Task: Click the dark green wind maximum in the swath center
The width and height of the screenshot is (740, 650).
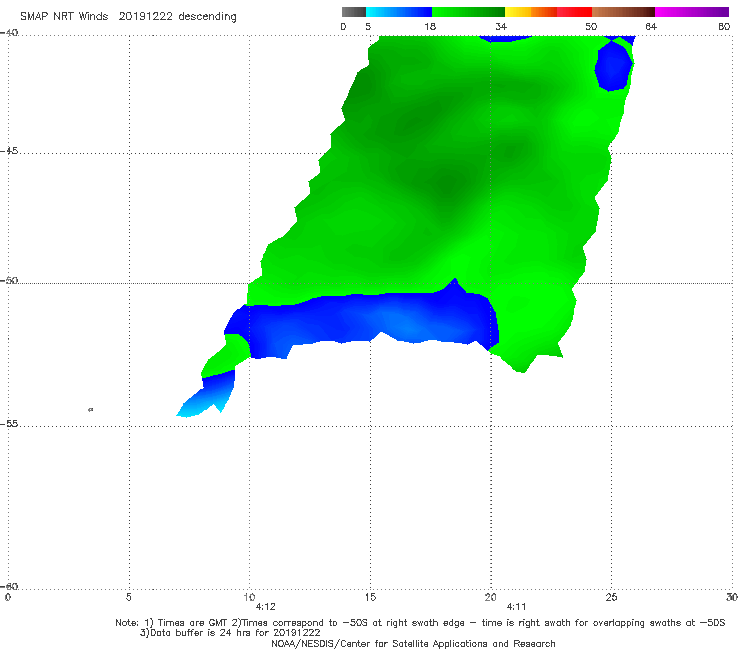Action: coord(449,186)
